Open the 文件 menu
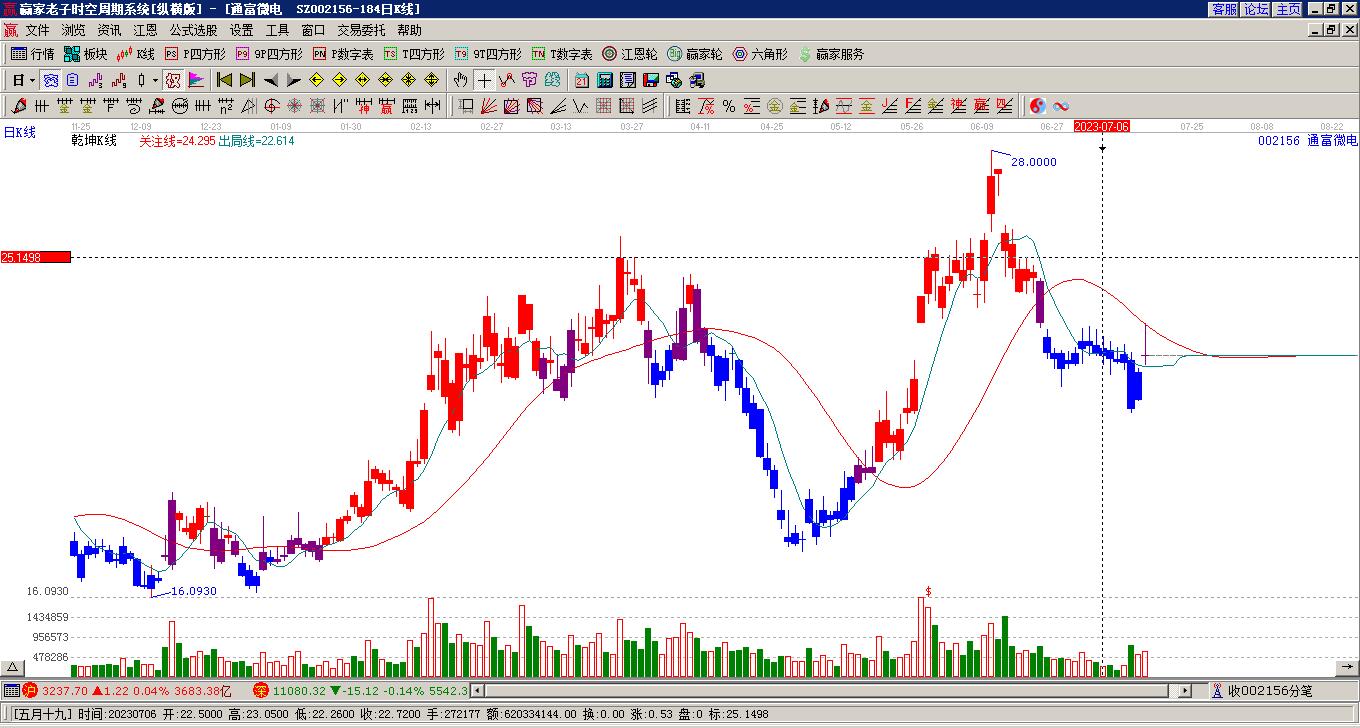 [37, 31]
